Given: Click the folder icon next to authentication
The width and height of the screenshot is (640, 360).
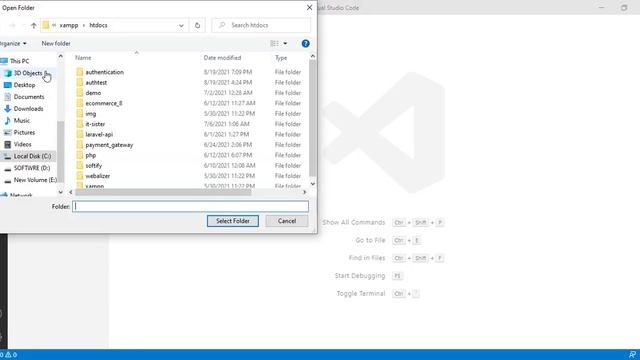Looking at the screenshot, I should (x=80, y=72).
